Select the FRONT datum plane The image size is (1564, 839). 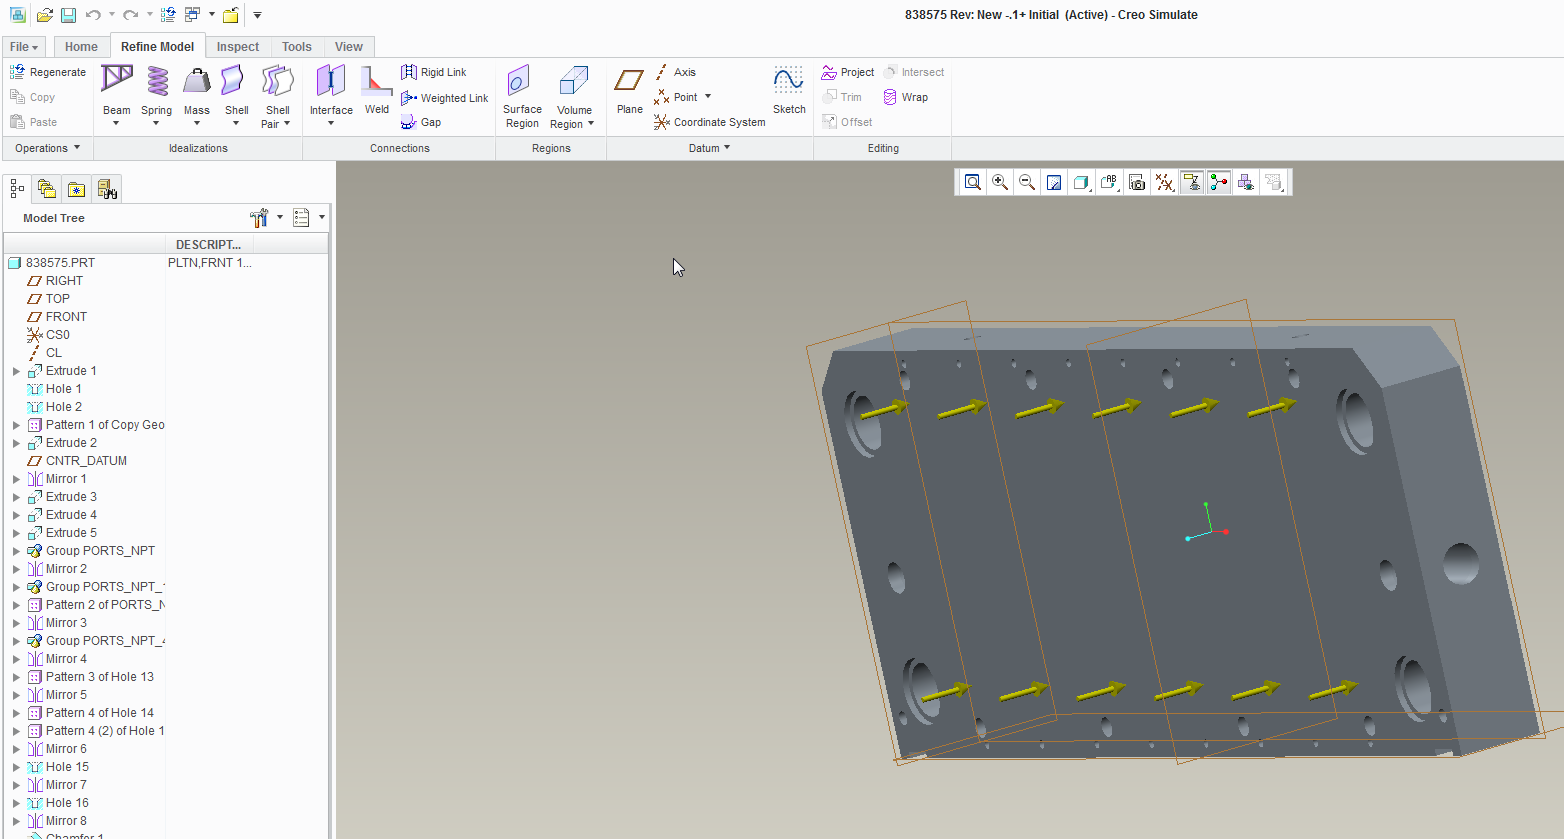click(x=66, y=317)
